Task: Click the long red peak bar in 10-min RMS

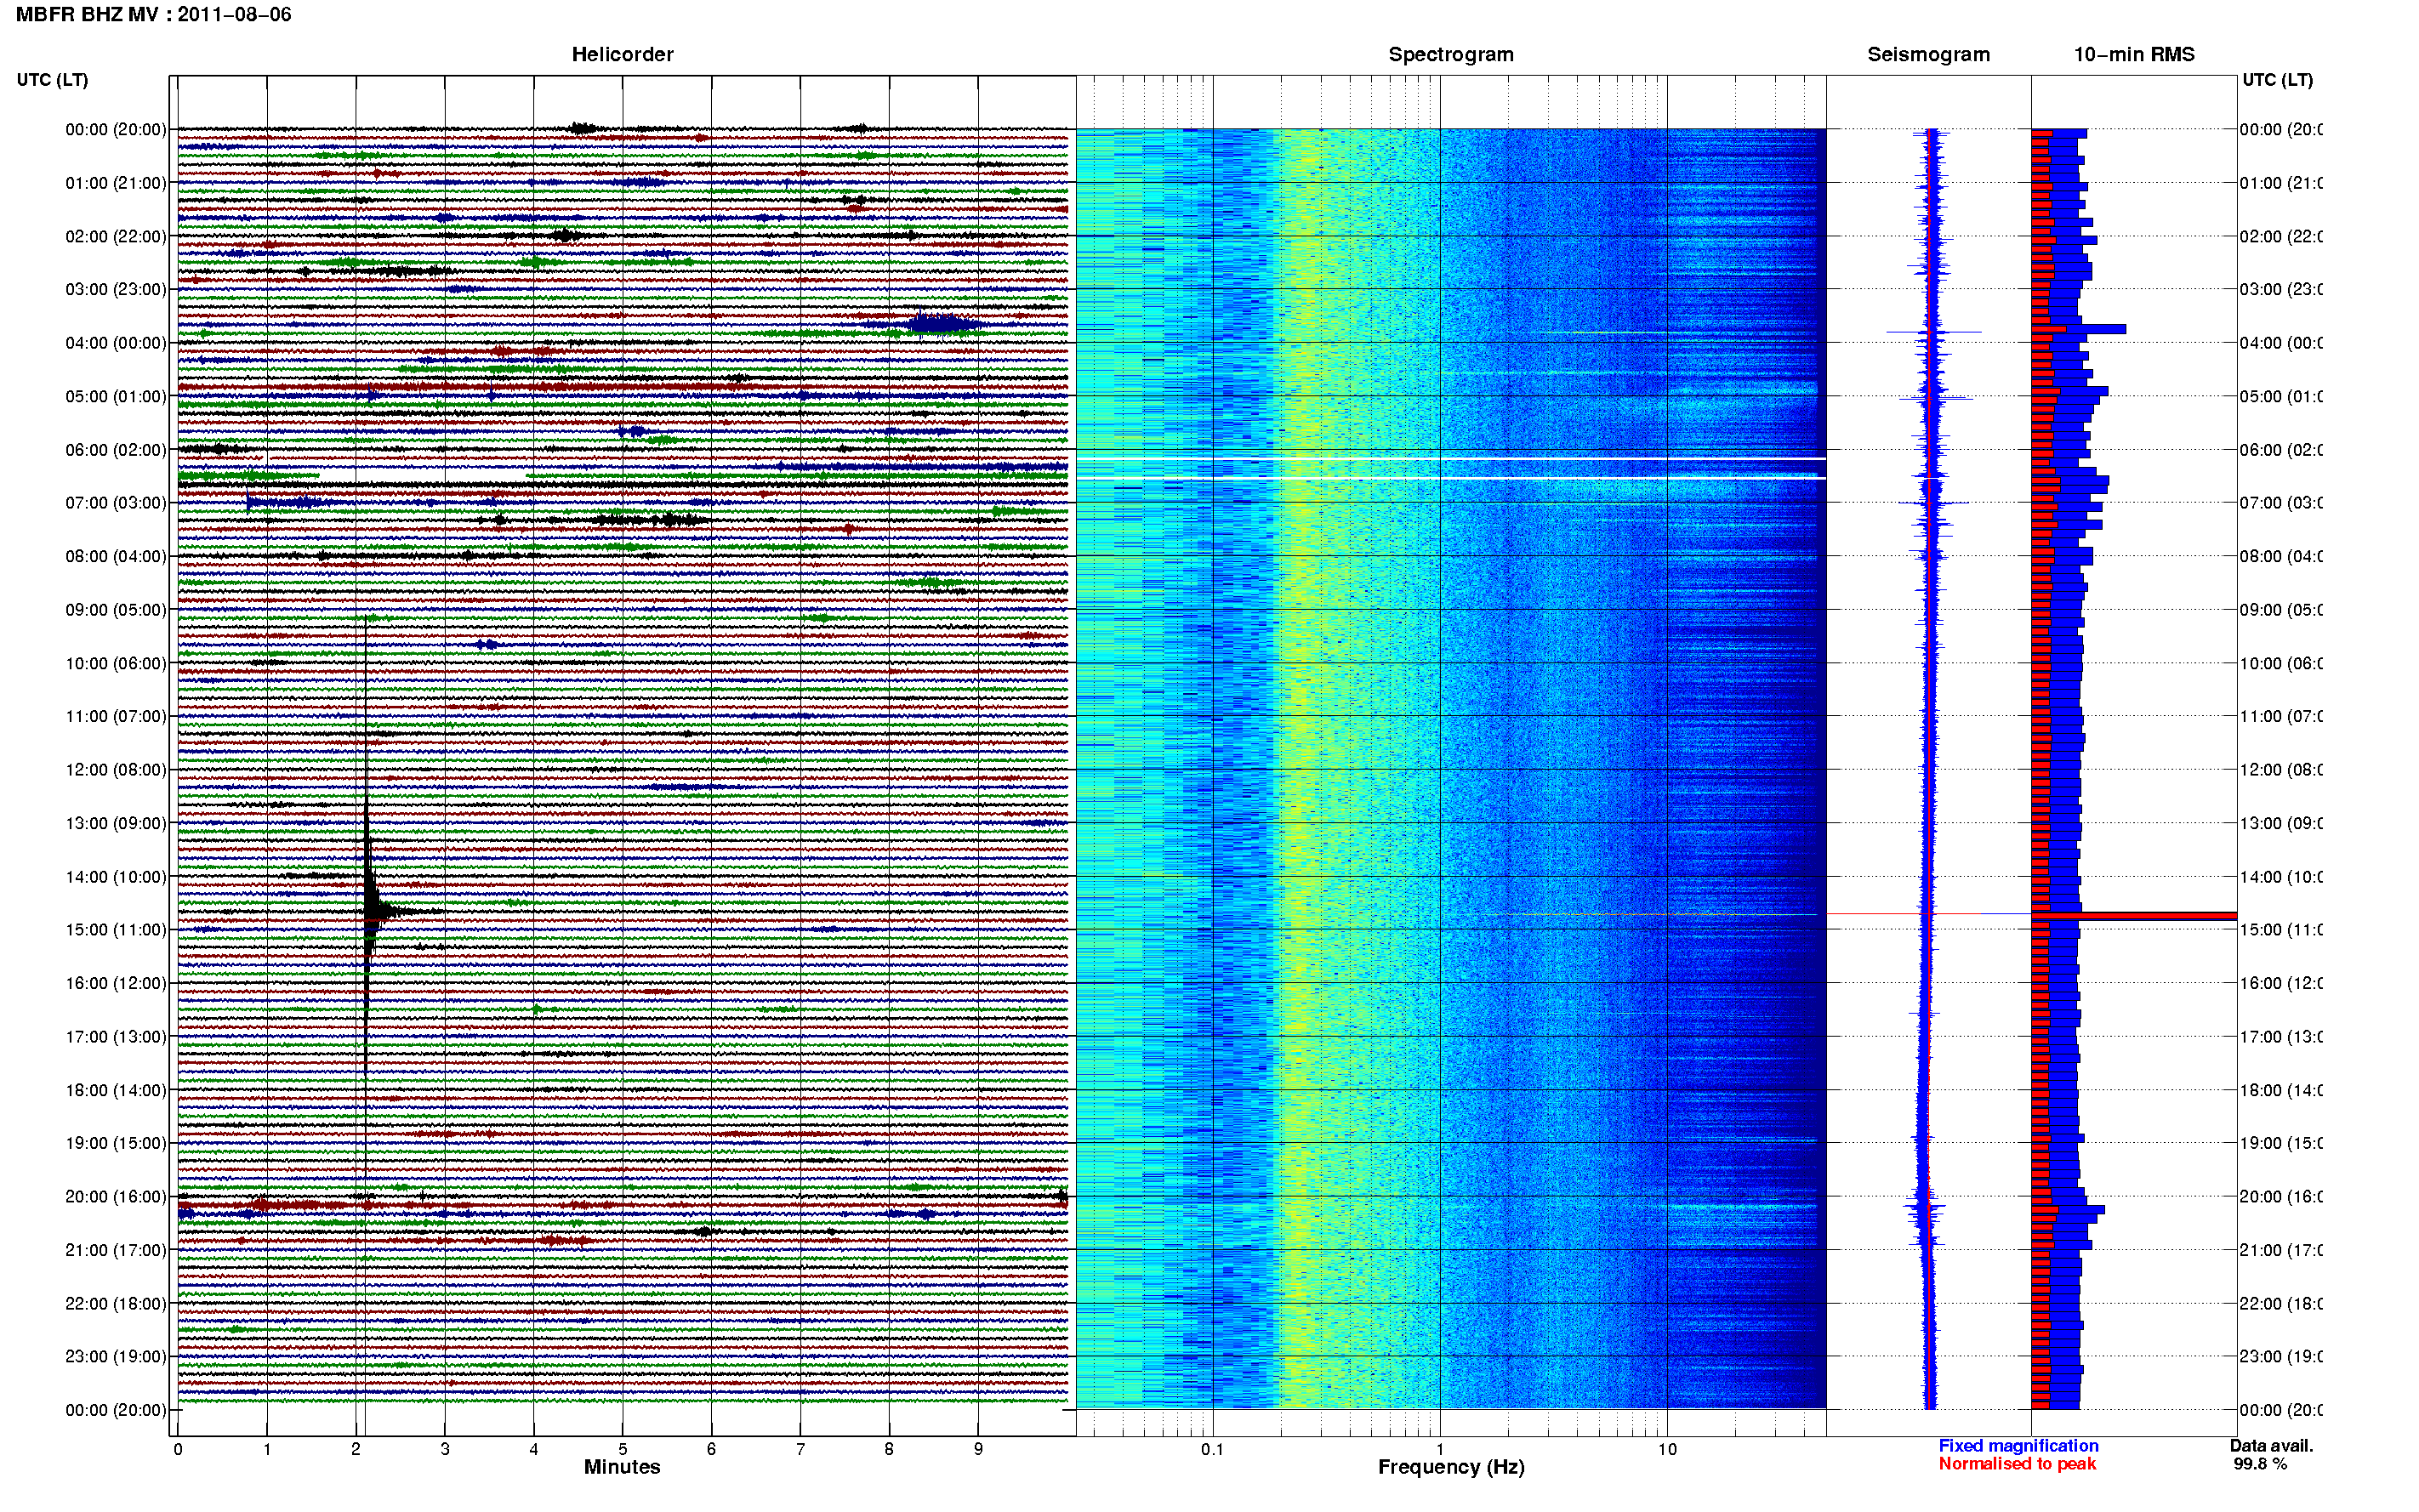Action: click(x=2133, y=915)
